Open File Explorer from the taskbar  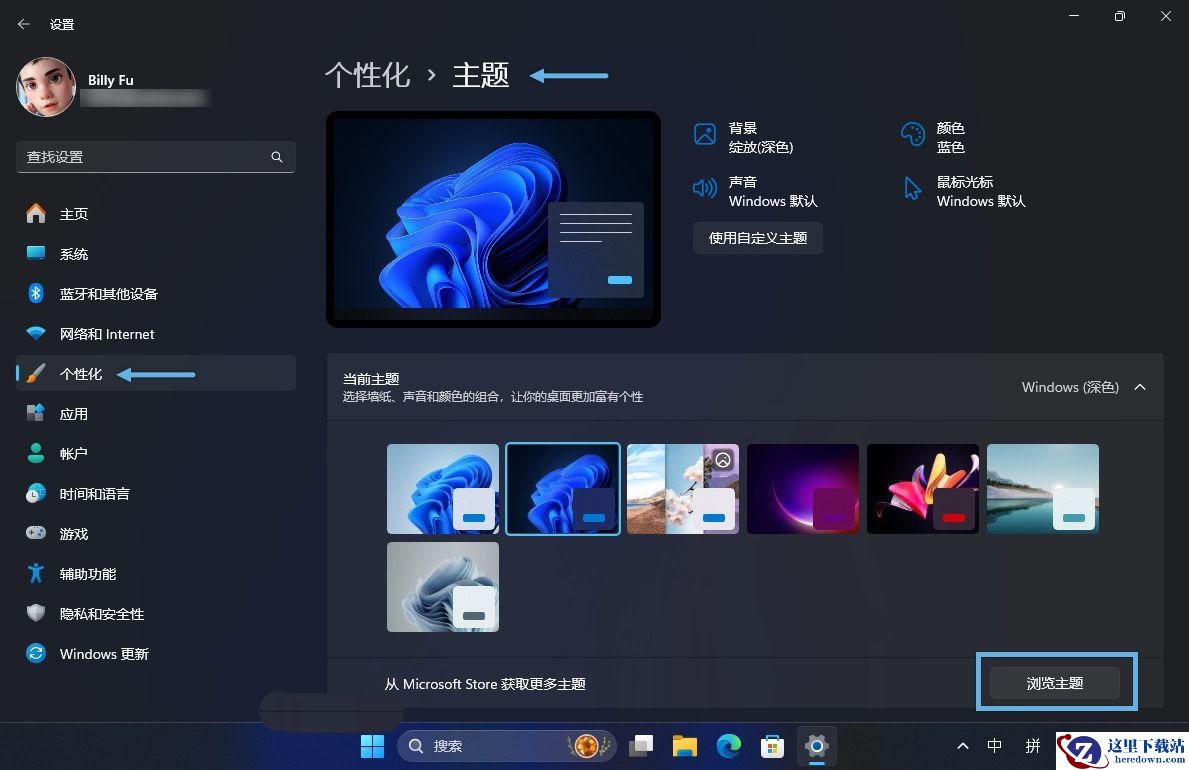[x=685, y=746]
